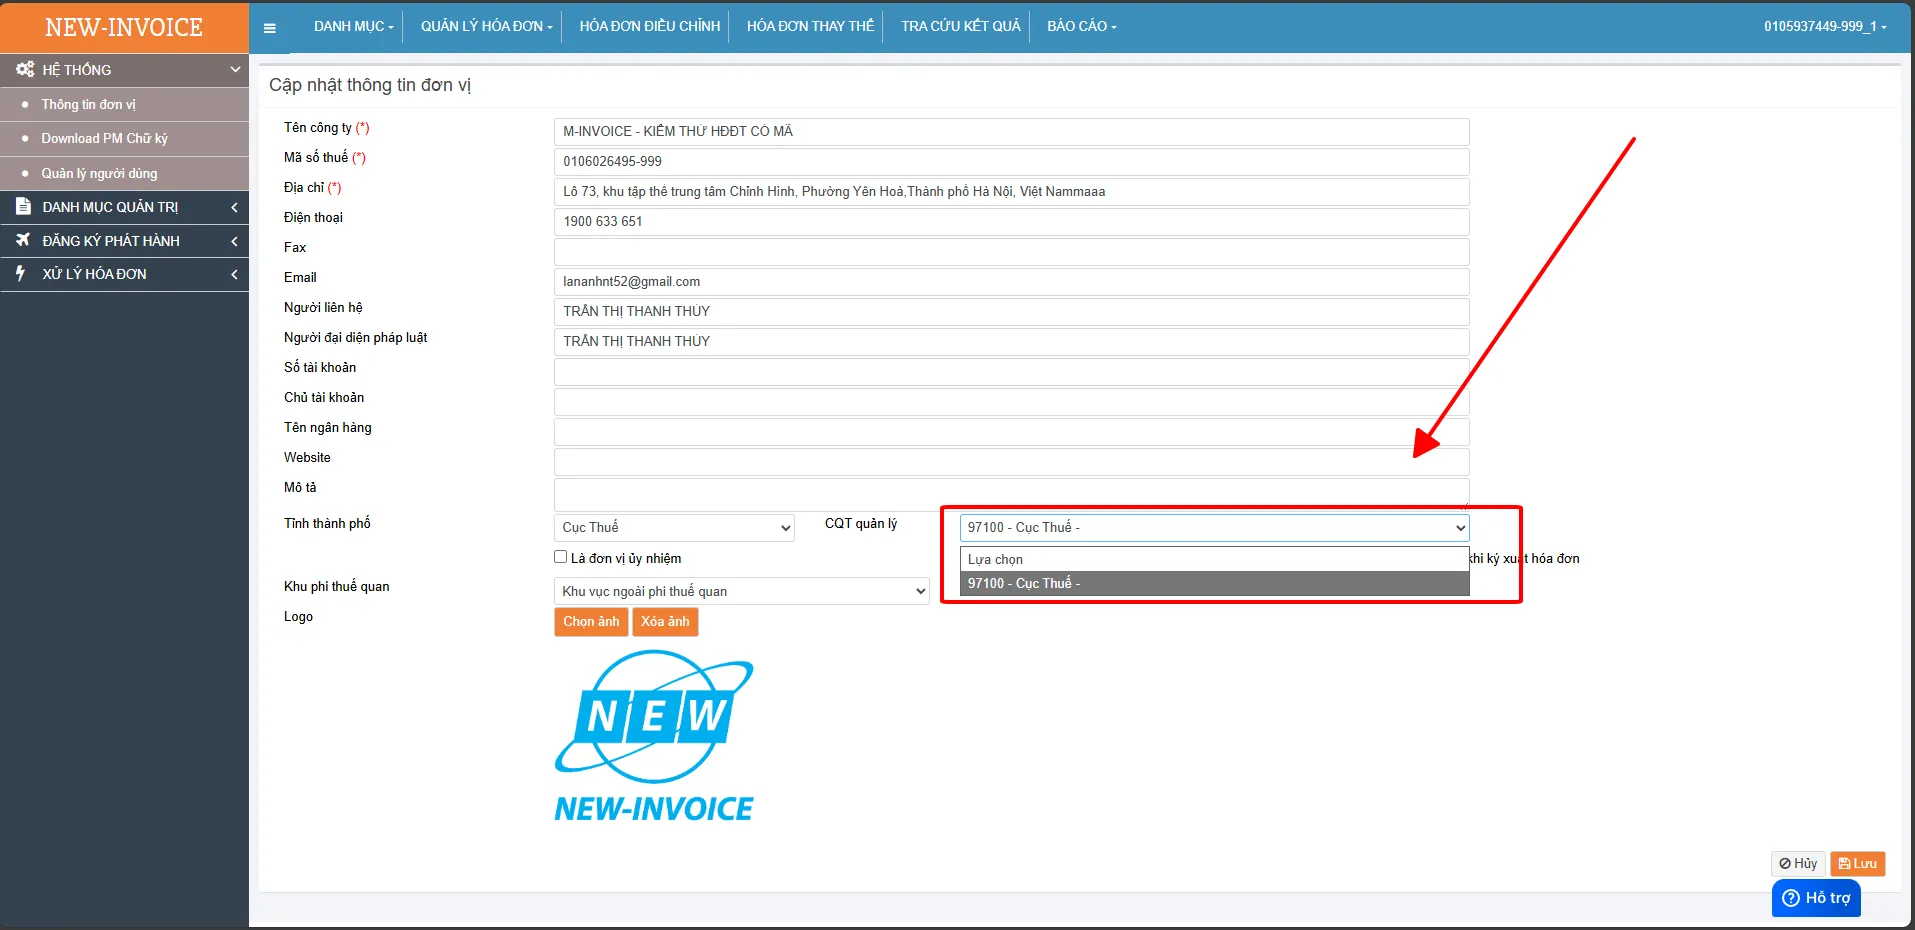This screenshot has width=1915, height=930.
Task: Save the form with Lưu button
Action: [x=1858, y=863]
